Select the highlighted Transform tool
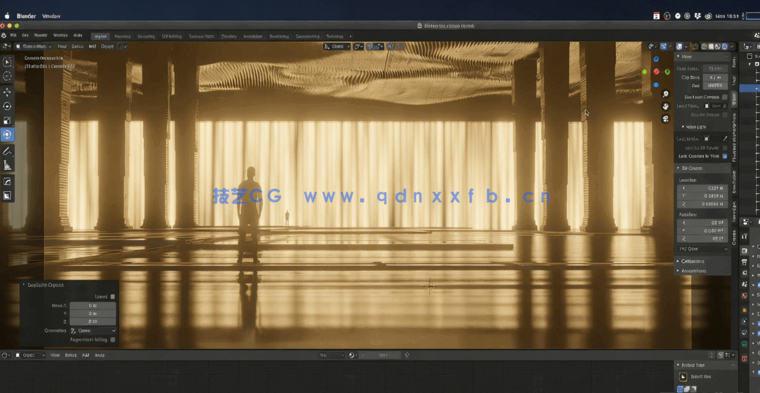760x393 pixels. click(x=7, y=135)
